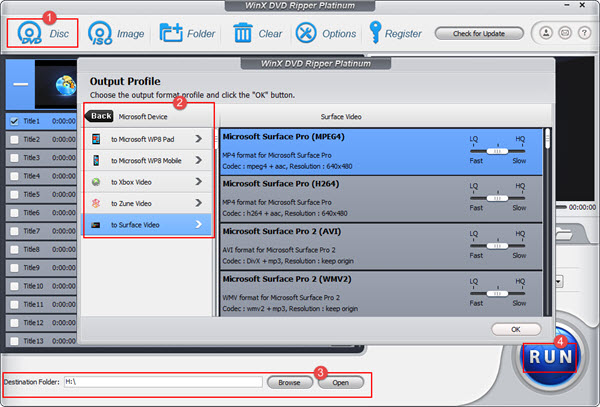The width and height of the screenshot is (600, 407).
Task: Confirm the output profile with OK
Action: [516, 329]
